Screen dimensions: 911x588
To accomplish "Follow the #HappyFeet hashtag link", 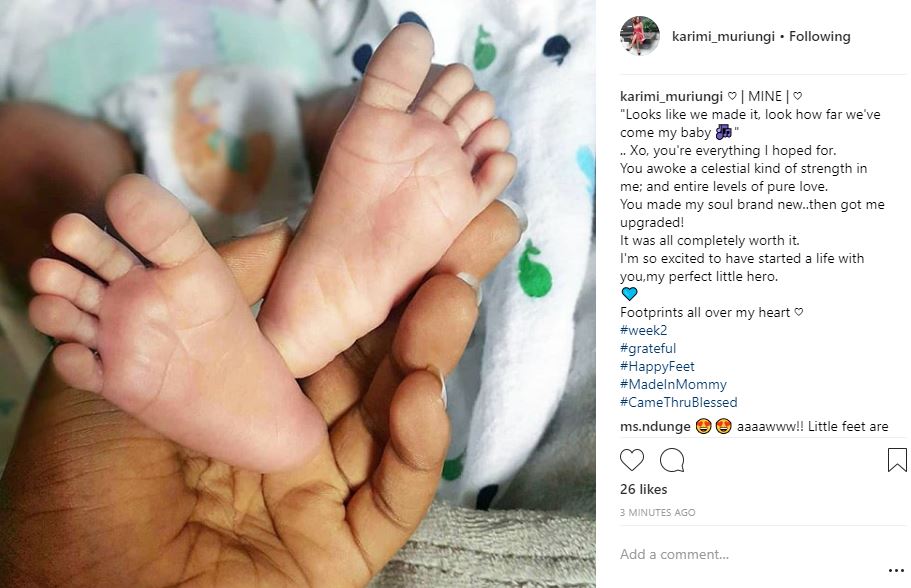I will click(657, 366).
